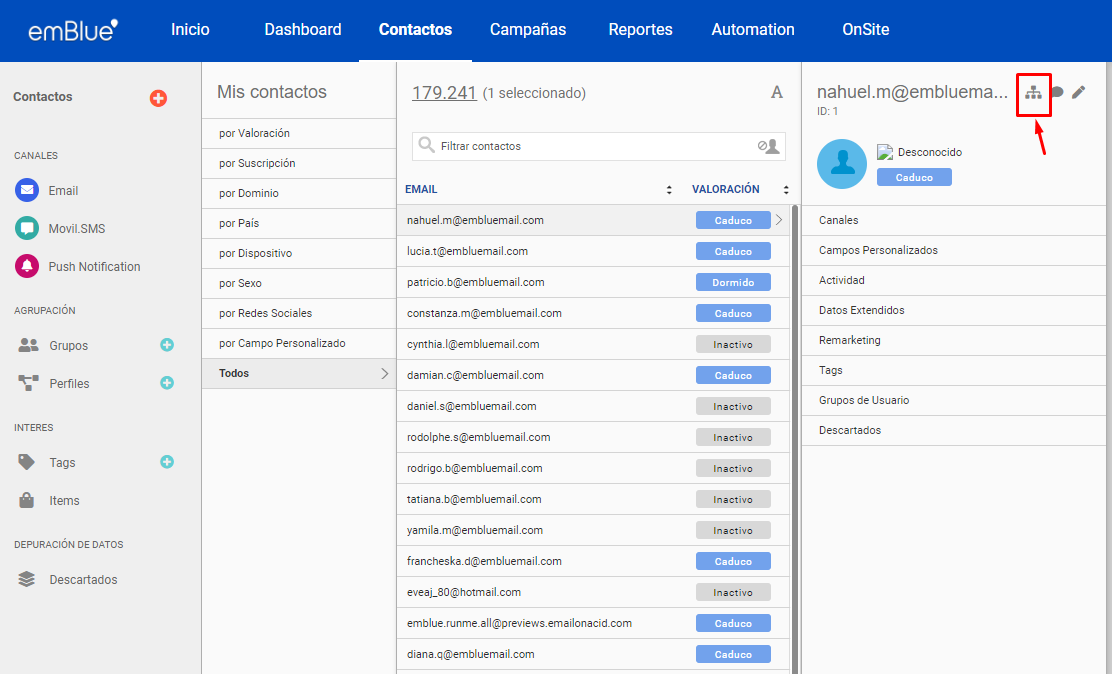
Task: Select the lucia.t@embluemail.com contact row
Action: click(x=467, y=251)
